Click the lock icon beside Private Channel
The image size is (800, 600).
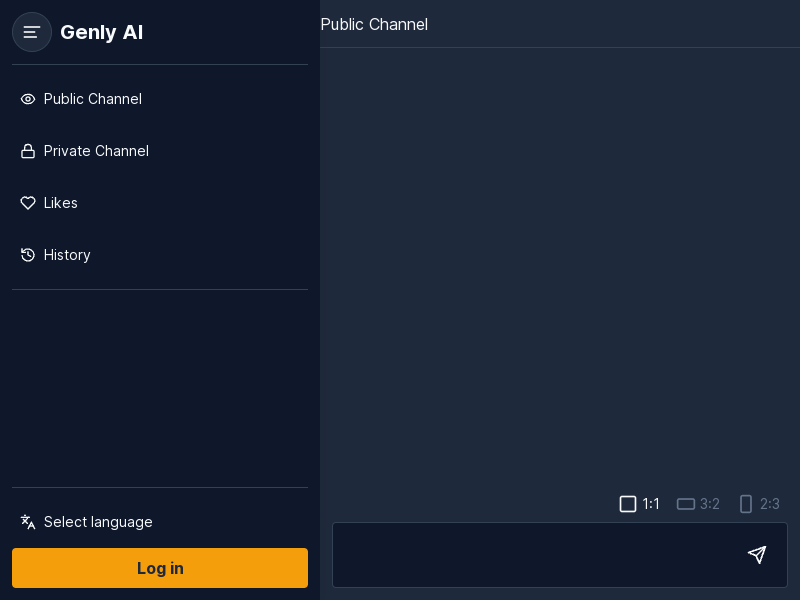[x=28, y=151]
